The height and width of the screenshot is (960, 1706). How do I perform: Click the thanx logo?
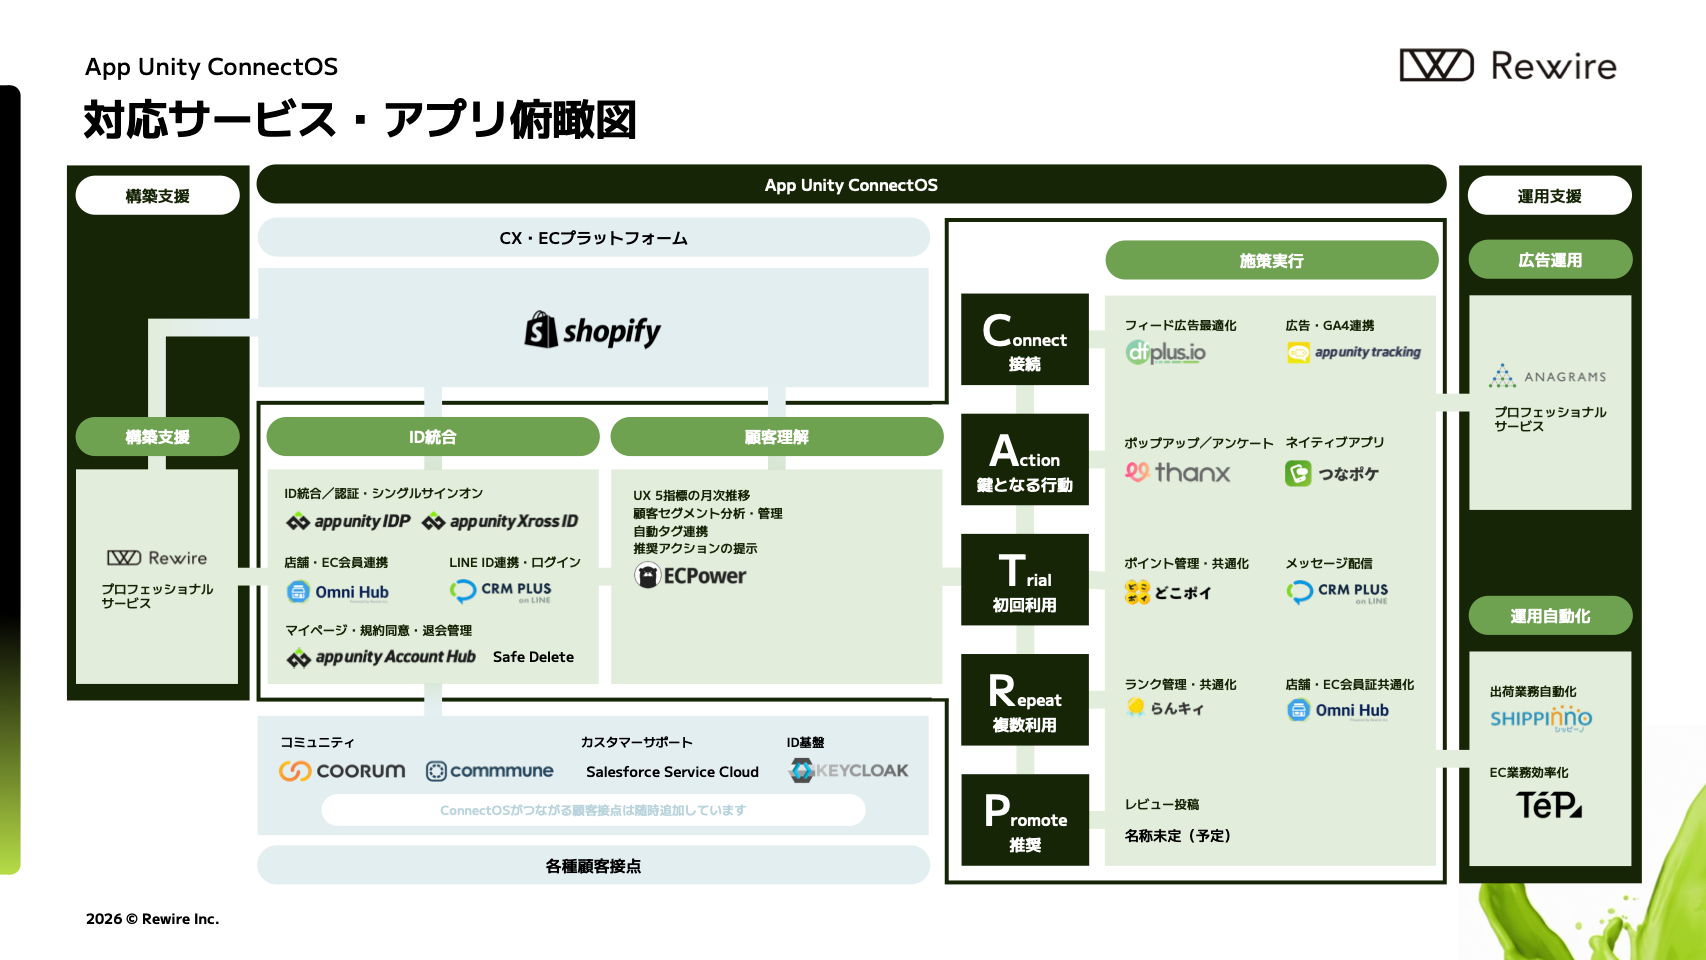click(x=1178, y=472)
